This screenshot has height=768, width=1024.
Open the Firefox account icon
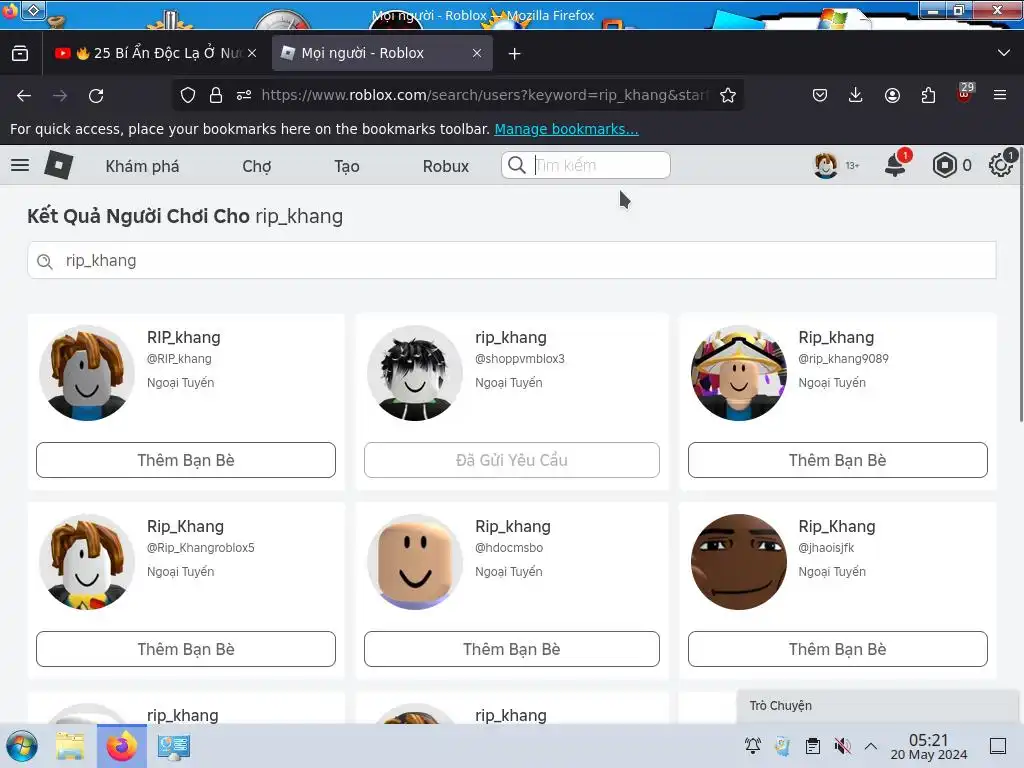(x=892, y=95)
